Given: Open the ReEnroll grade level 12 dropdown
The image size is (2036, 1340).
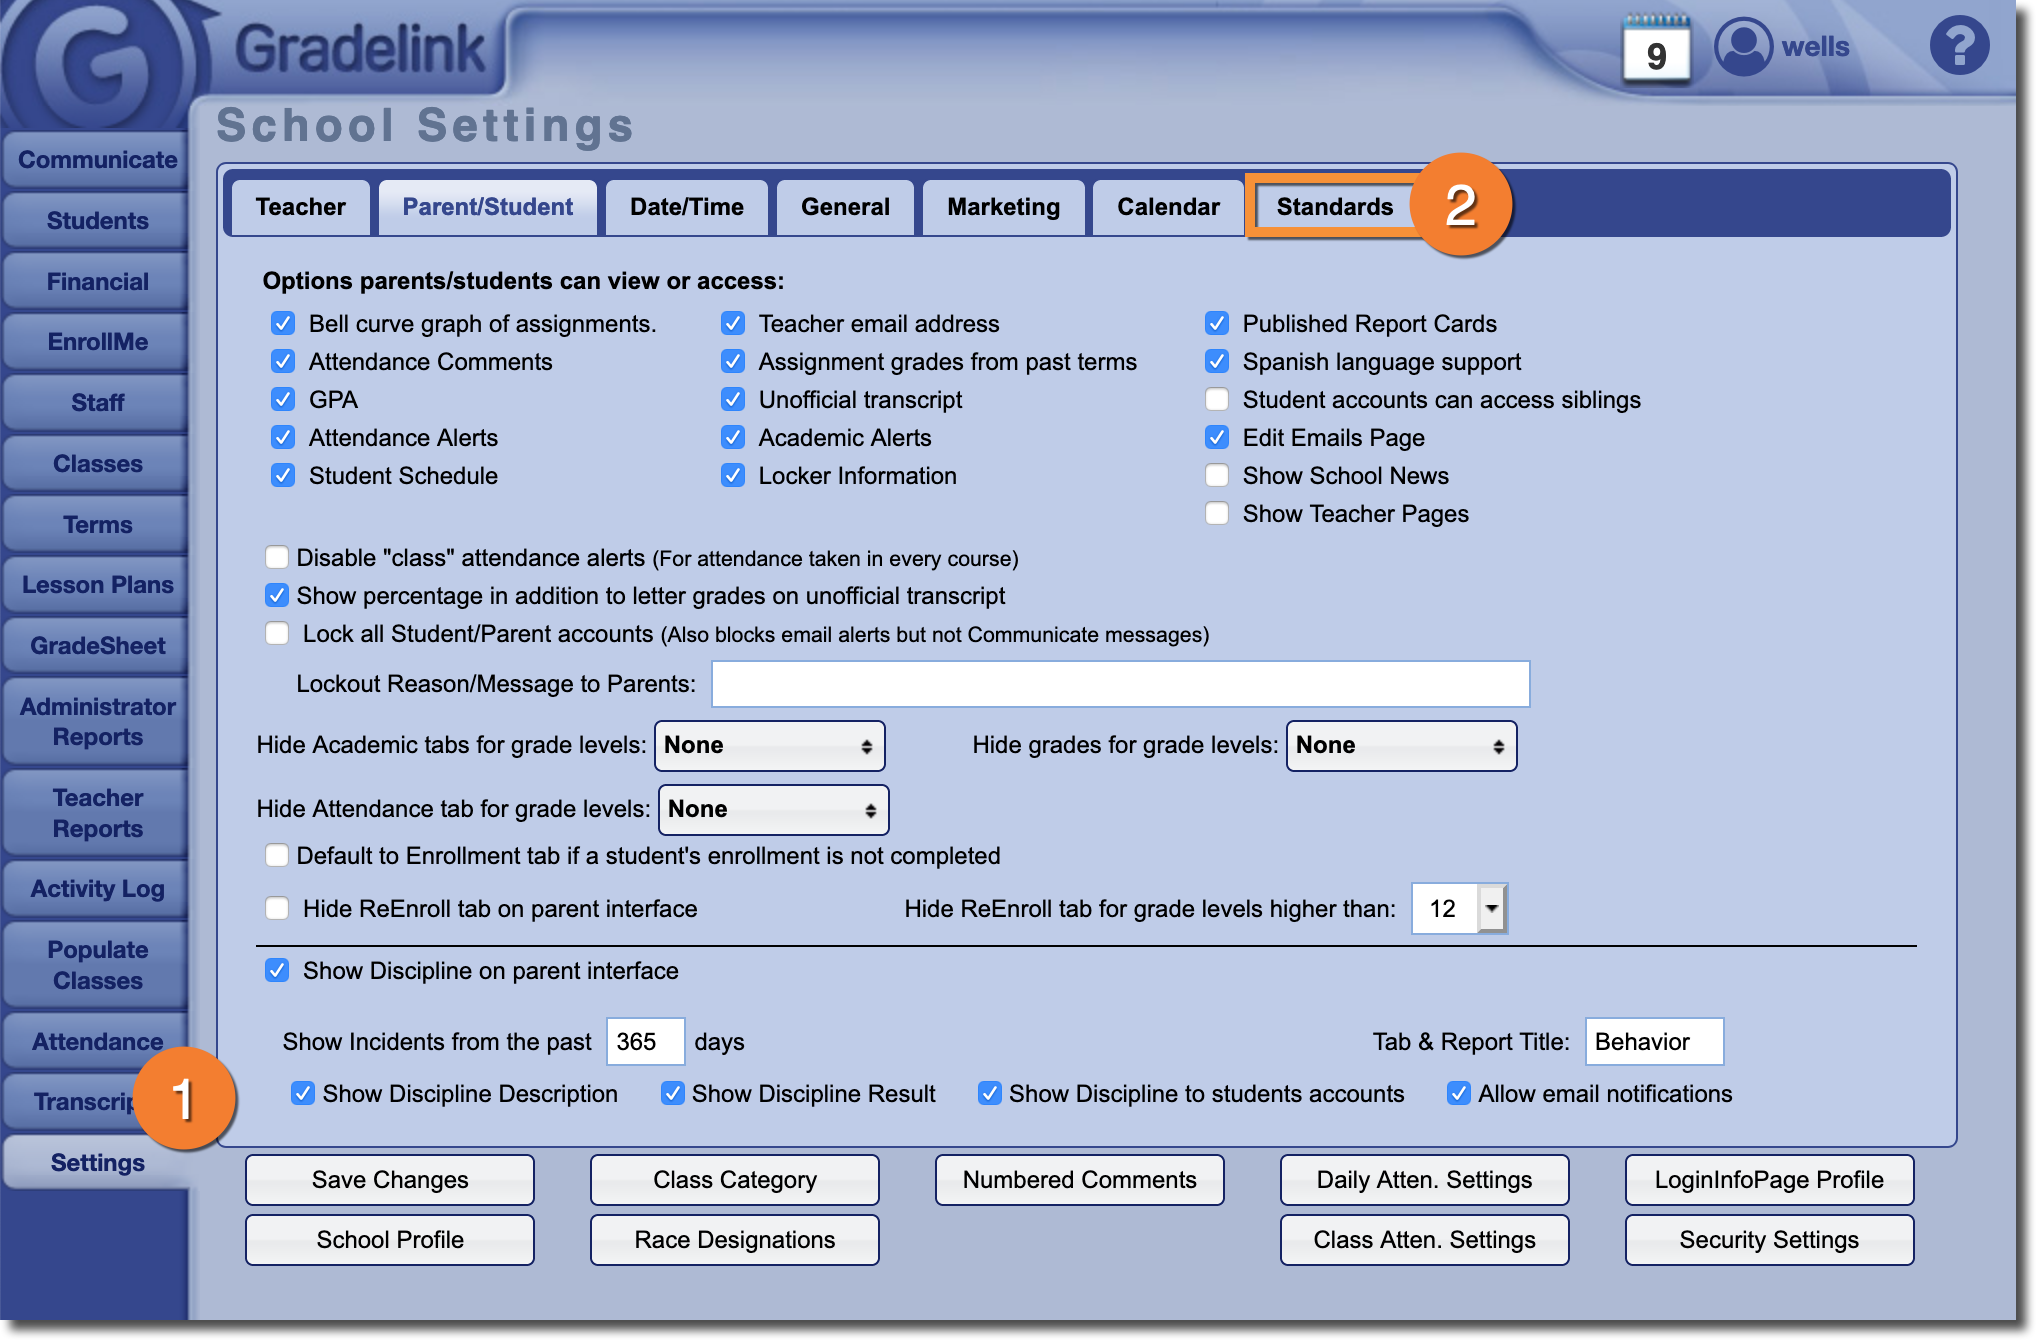Looking at the screenshot, I should (x=1491, y=909).
